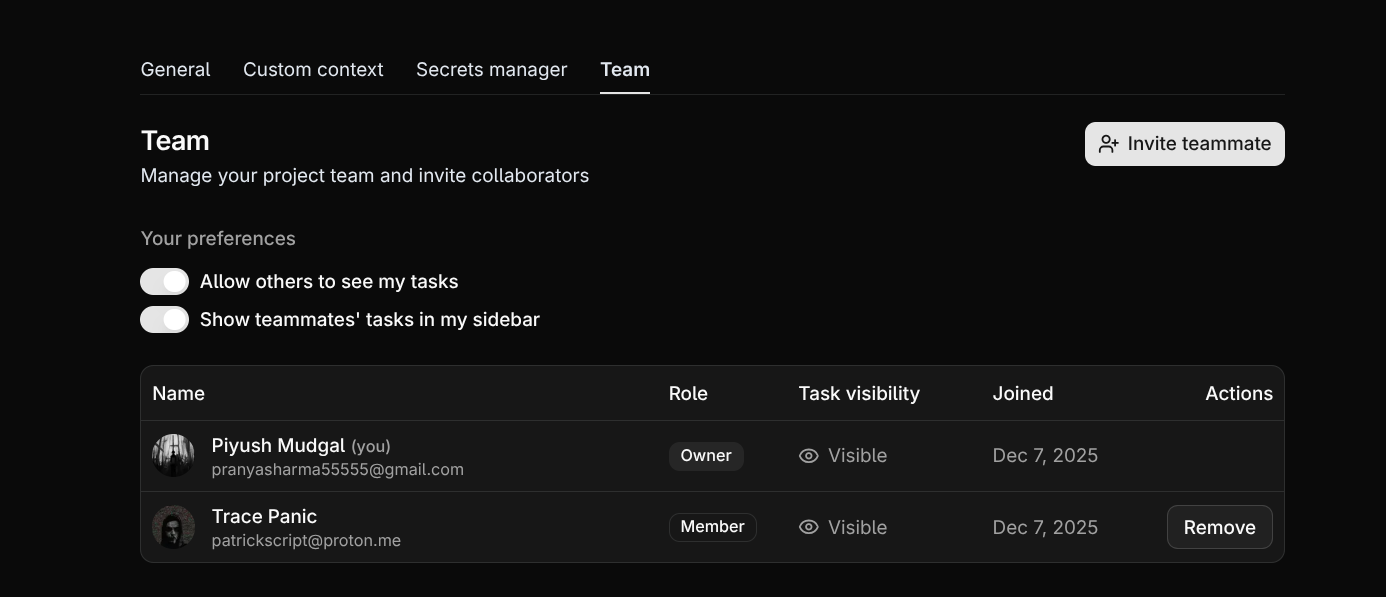Click the Member role badge
This screenshot has width=1386, height=597.
point(712,527)
